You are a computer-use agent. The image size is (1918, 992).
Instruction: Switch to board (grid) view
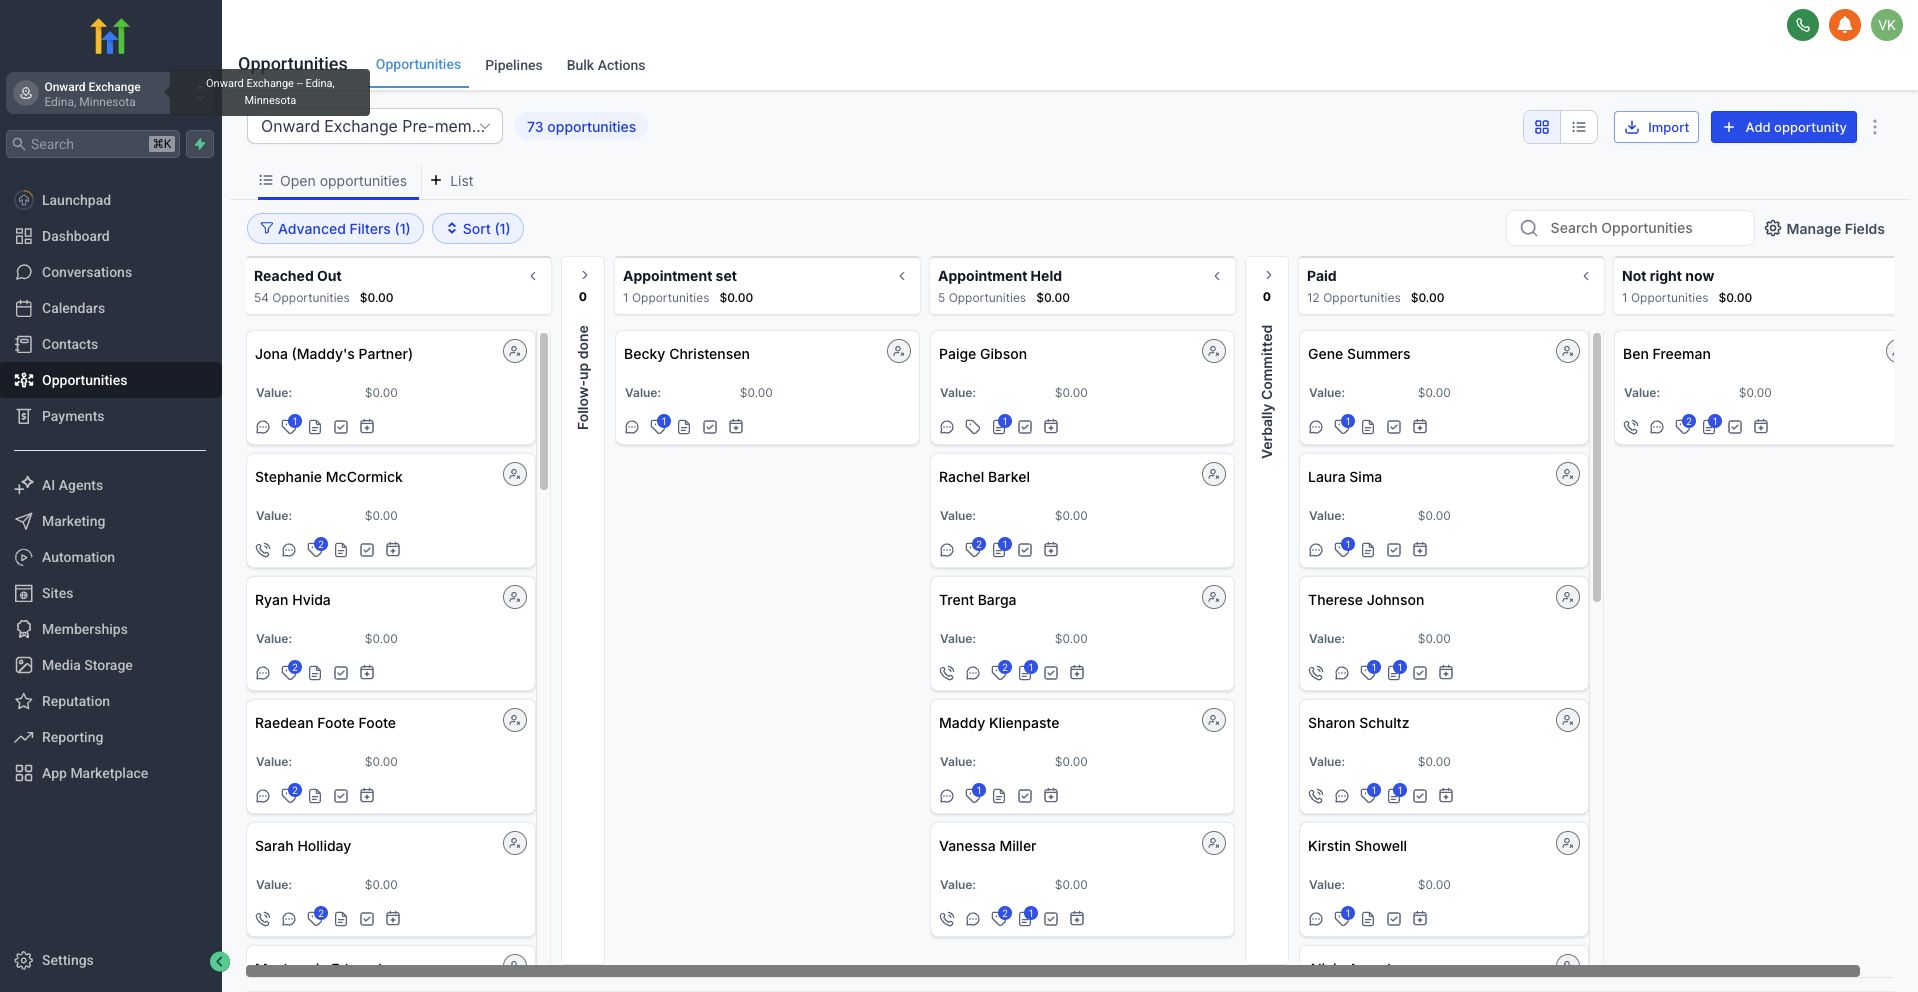tap(1542, 127)
